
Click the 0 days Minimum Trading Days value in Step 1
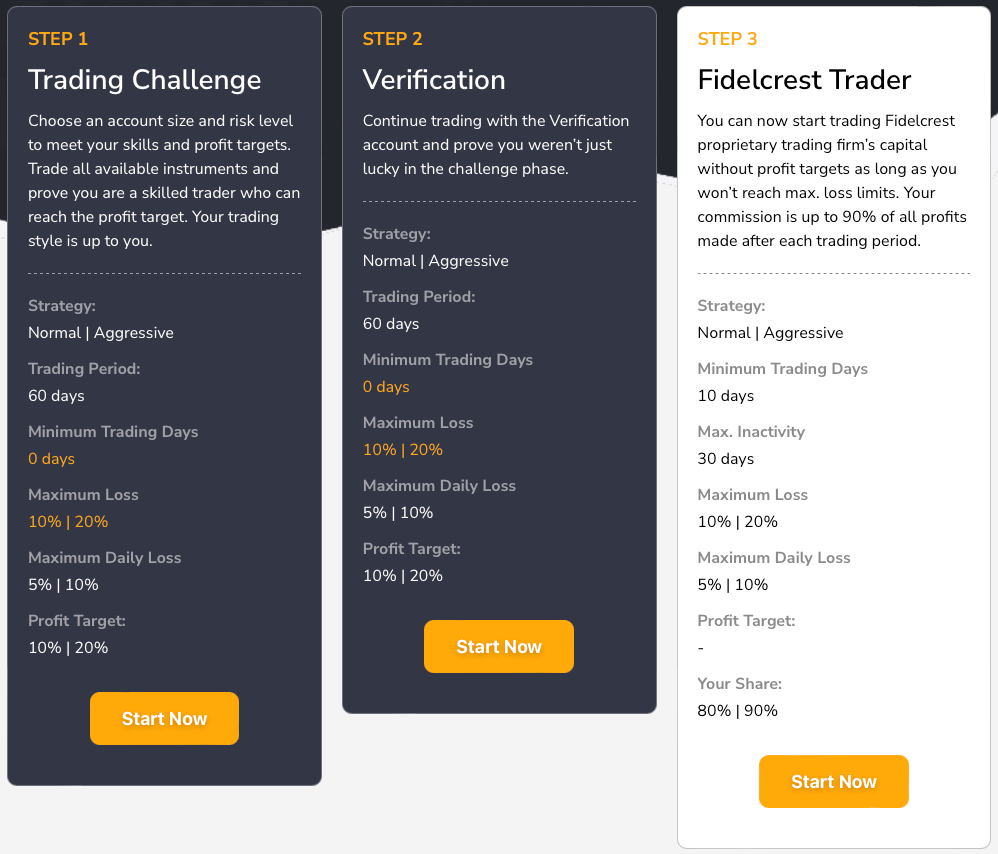(51, 458)
